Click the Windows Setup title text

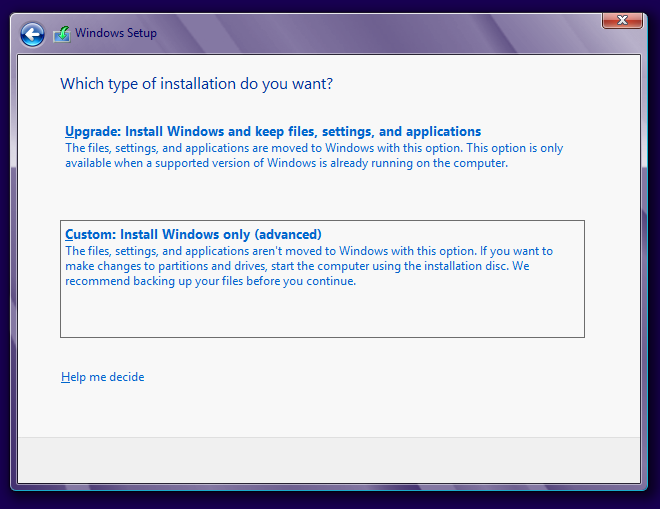[x=116, y=34]
